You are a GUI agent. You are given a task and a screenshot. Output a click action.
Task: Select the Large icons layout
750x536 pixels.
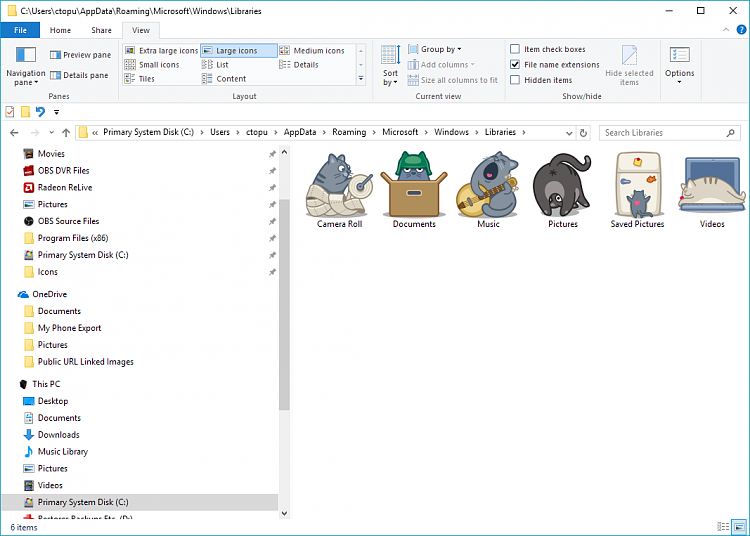coord(239,51)
